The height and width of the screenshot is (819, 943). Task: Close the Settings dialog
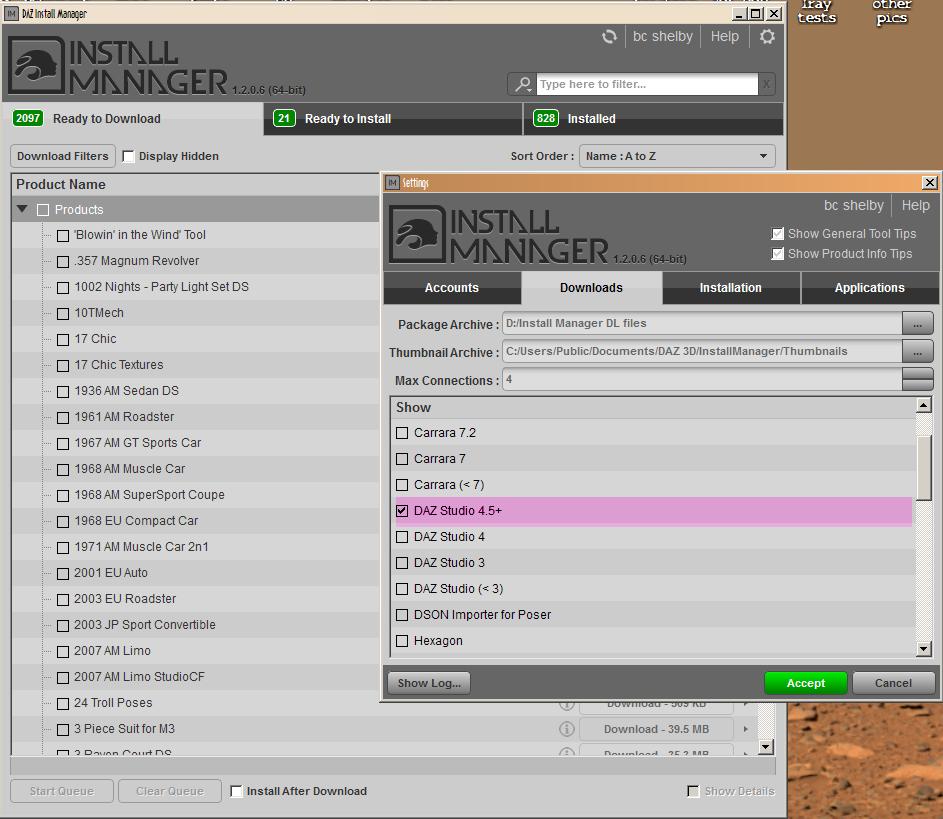[929, 182]
